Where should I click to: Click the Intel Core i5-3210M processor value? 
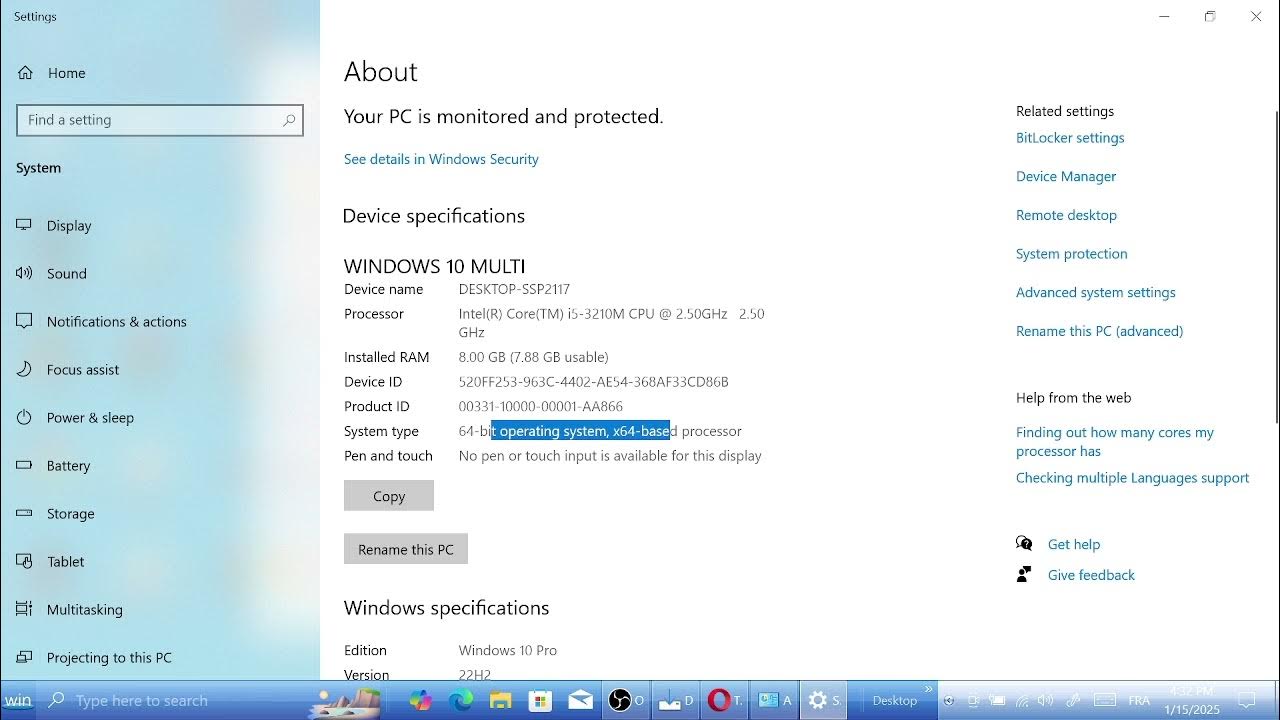(x=612, y=323)
